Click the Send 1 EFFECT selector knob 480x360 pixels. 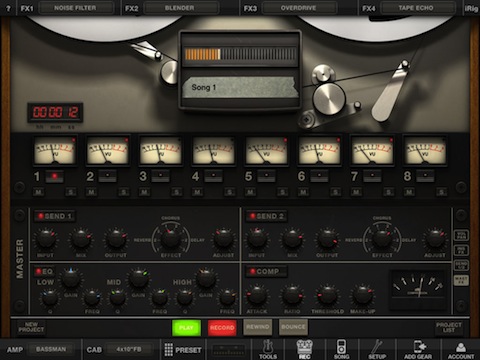(x=171, y=239)
